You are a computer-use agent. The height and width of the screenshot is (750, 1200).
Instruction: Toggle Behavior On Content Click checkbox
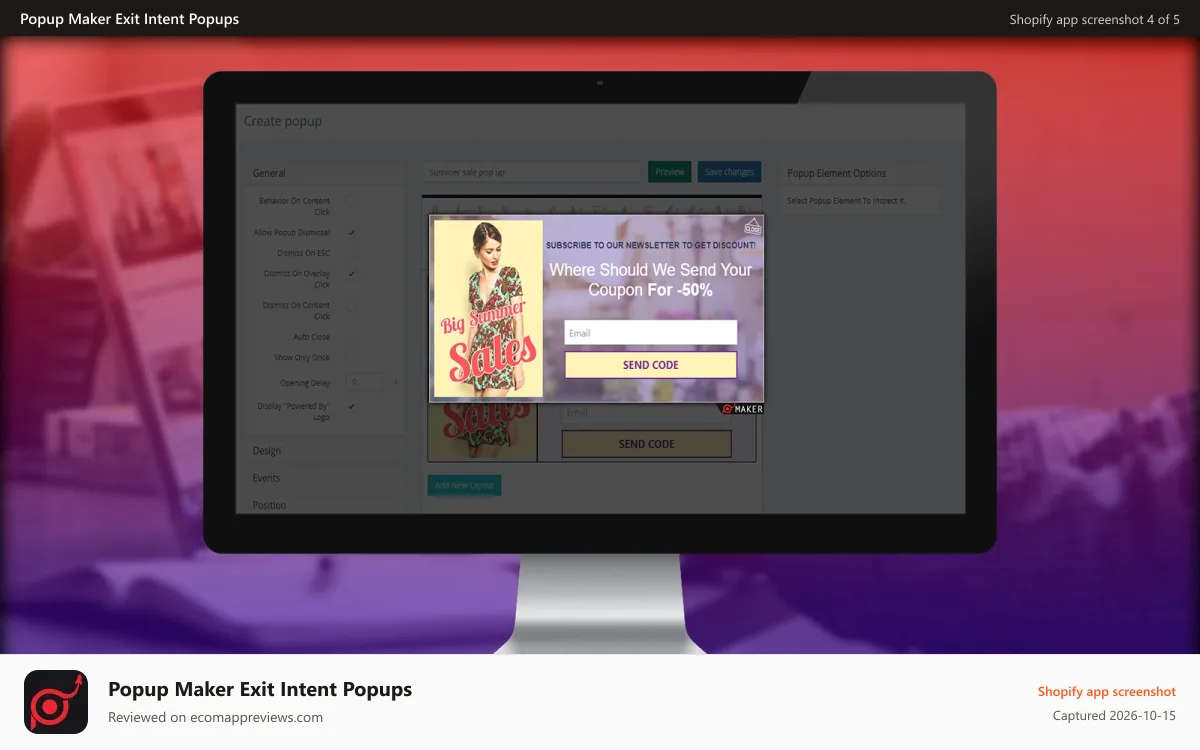click(x=352, y=201)
